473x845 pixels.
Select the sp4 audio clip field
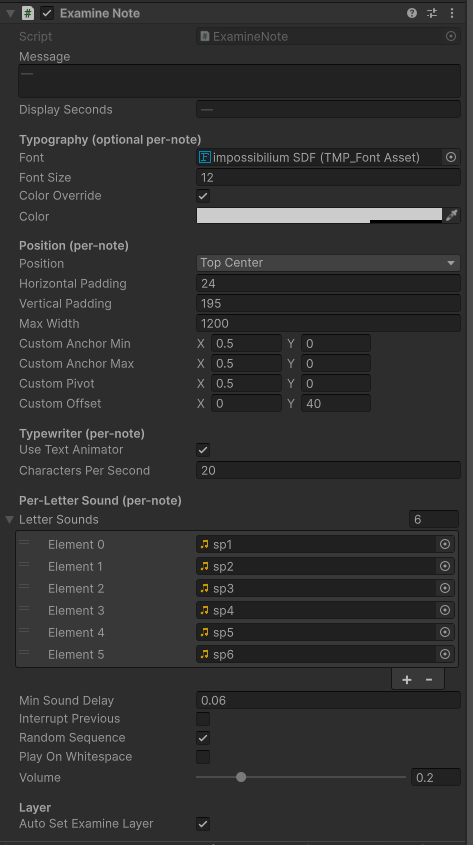316,611
